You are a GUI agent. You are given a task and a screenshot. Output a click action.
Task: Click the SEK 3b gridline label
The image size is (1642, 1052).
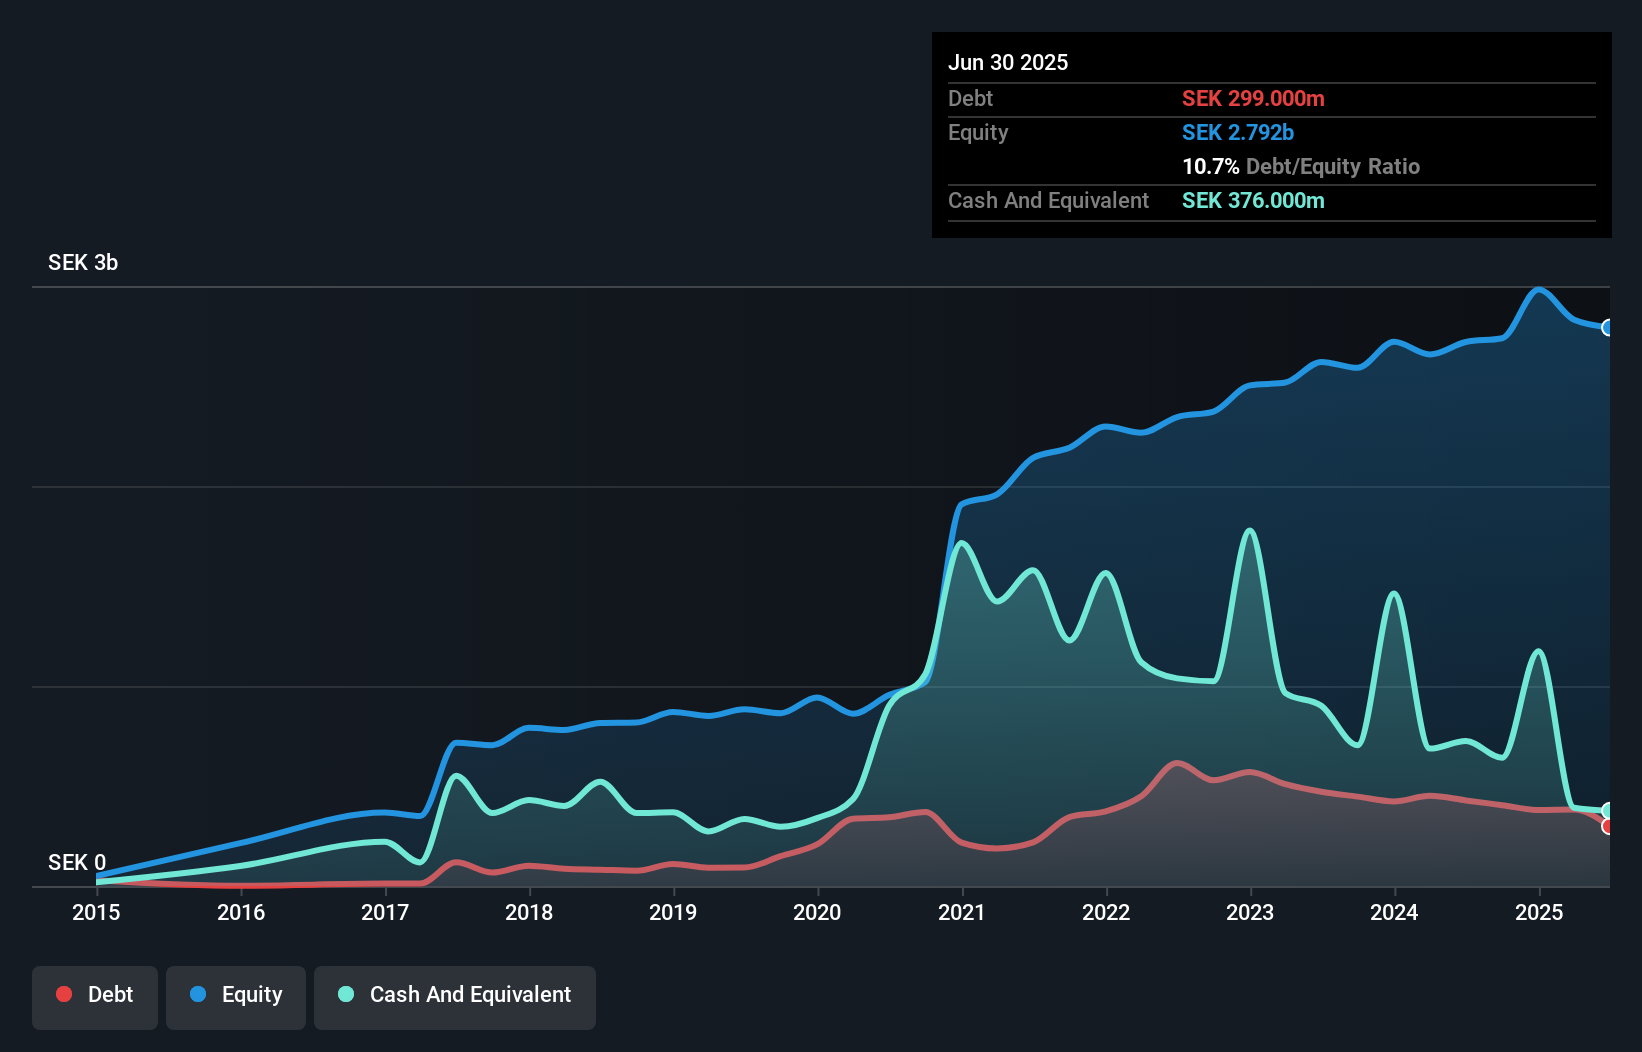[82, 263]
